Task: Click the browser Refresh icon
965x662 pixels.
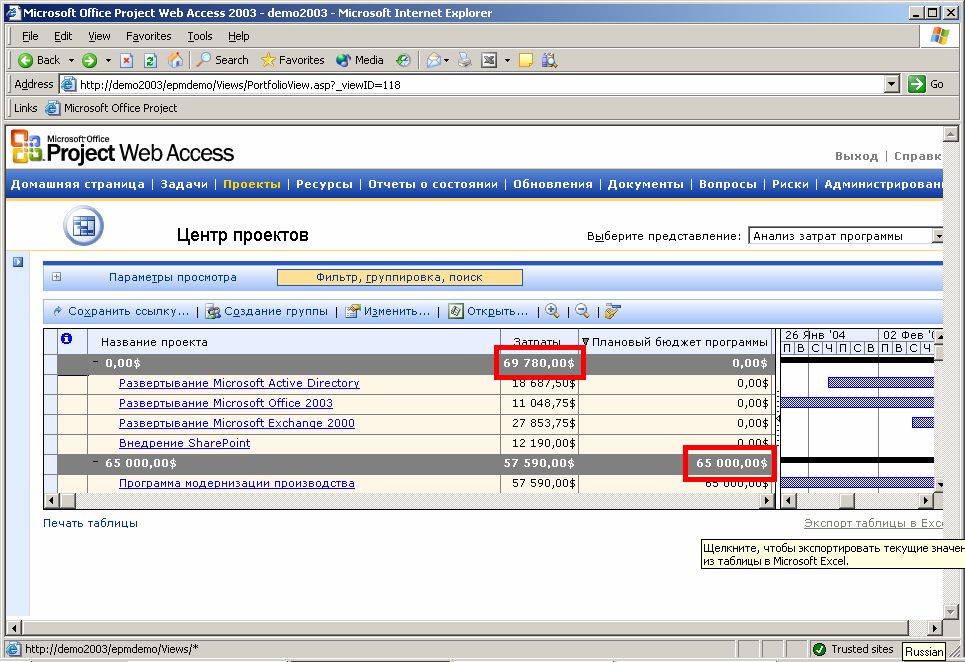Action: tap(151, 60)
